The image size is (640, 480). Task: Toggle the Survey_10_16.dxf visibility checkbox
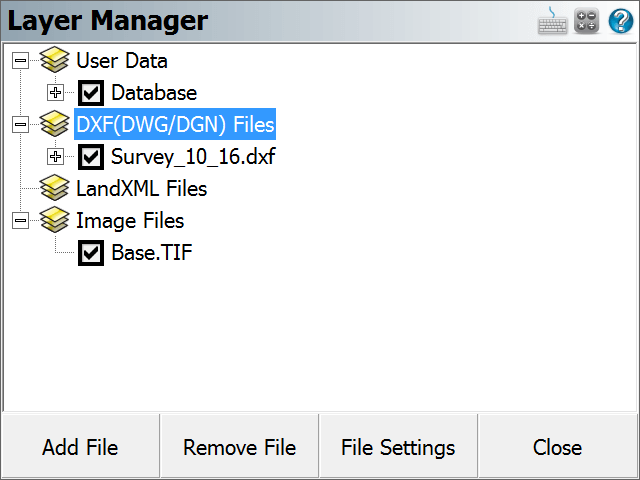pos(91,157)
